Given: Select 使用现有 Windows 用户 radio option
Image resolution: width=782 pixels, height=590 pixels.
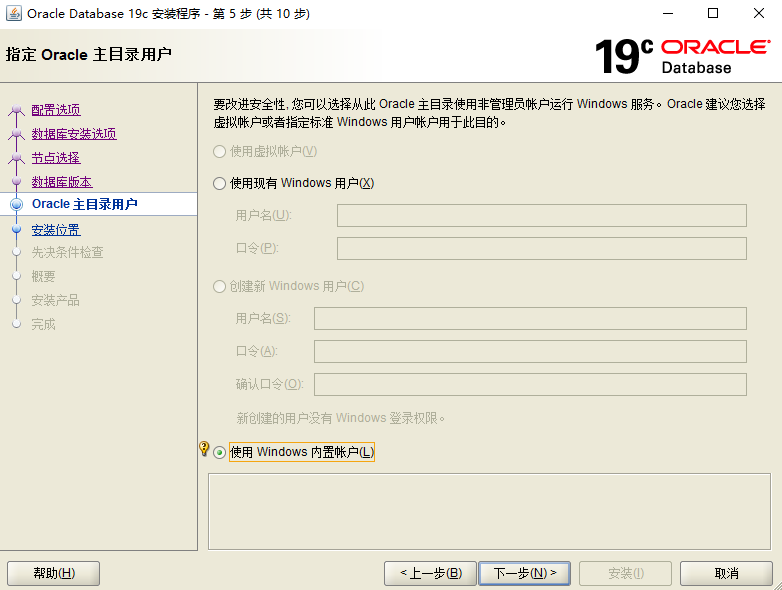Looking at the screenshot, I should [220, 183].
